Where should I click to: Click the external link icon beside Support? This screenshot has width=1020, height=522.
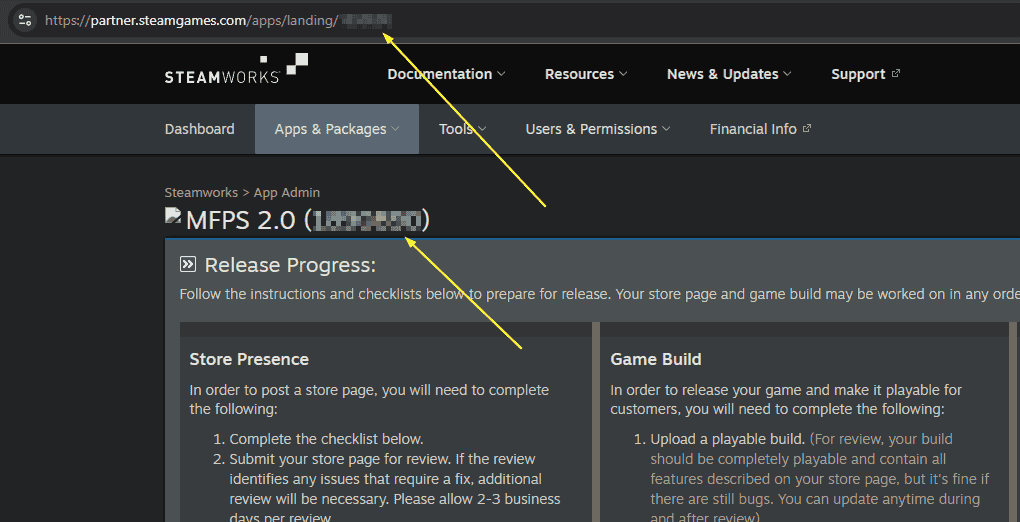[895, 74]
